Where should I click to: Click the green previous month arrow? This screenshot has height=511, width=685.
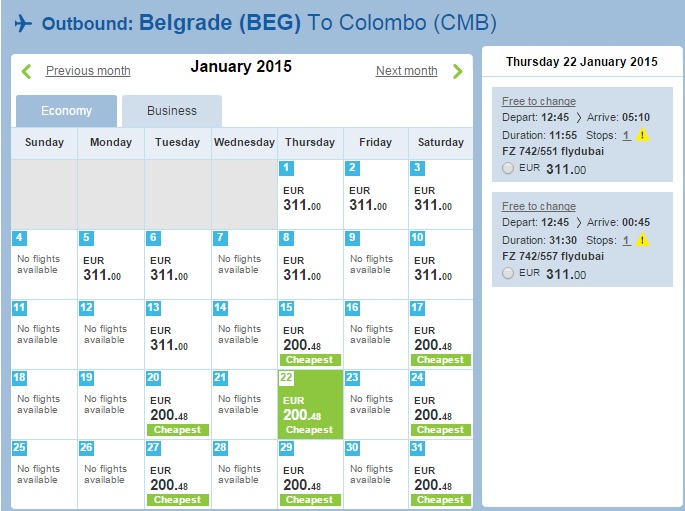[26, 71]
